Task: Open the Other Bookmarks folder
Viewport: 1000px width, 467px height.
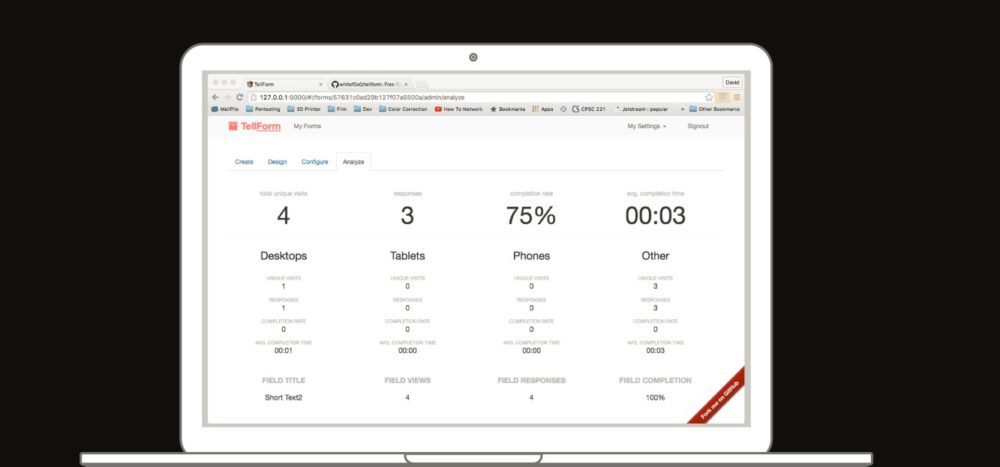Action: point(717,109)
